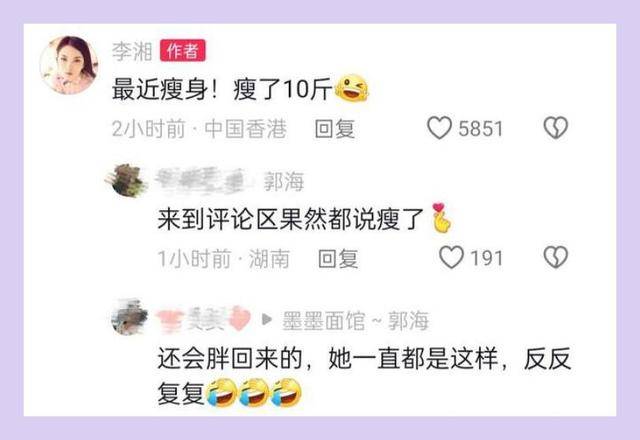
Task: Select comment text 最近瘦身！瘦了10斤
Action: coord(222,89)
